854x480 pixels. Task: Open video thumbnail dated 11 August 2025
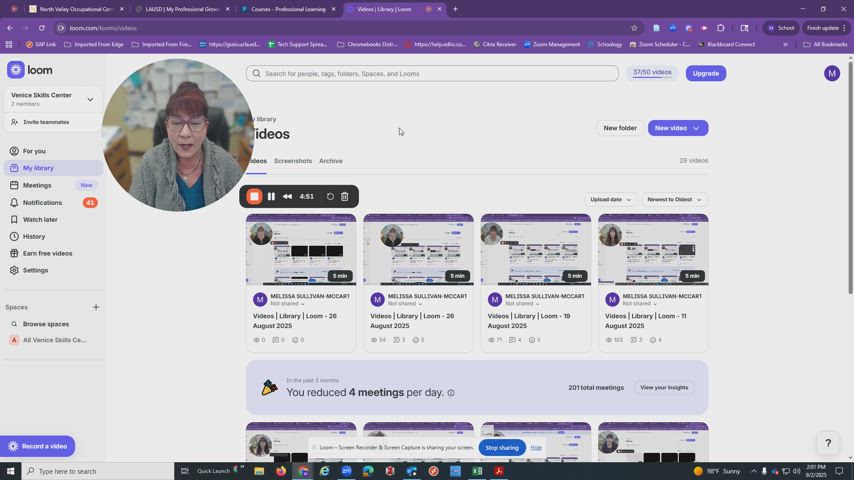[x=653, y=250]
